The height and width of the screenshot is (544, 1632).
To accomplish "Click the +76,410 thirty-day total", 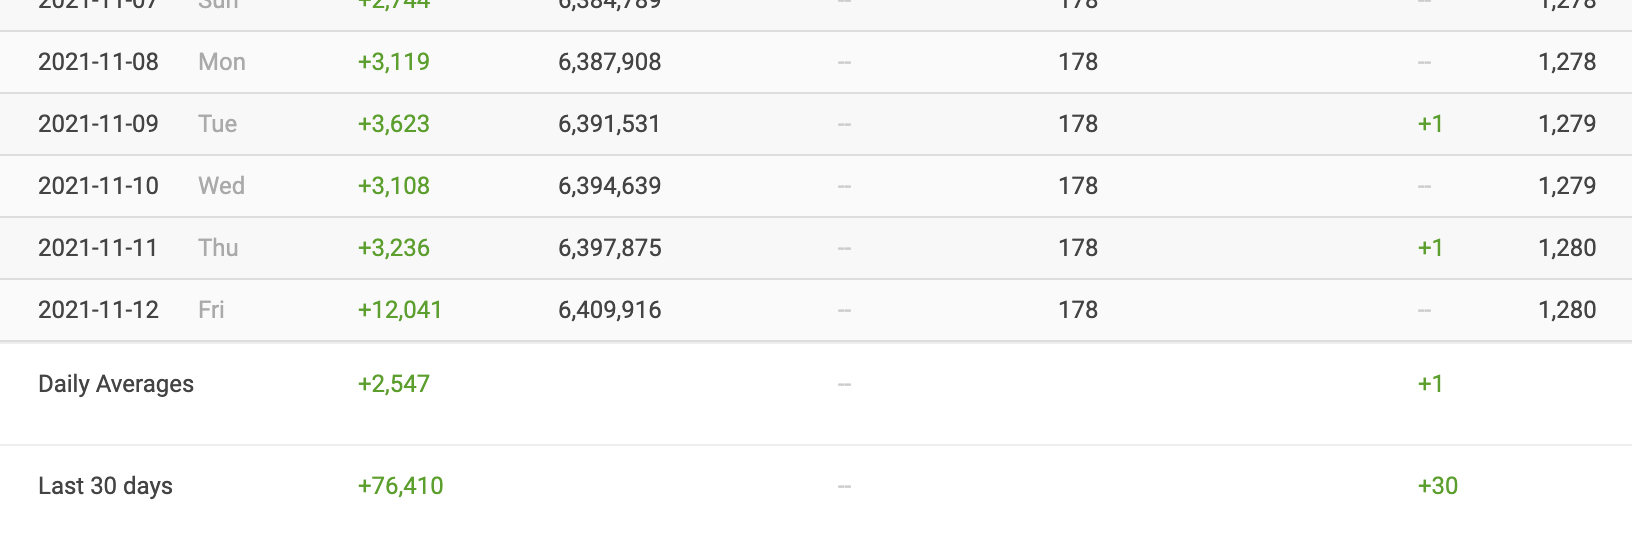I will [x=400, y=486].
